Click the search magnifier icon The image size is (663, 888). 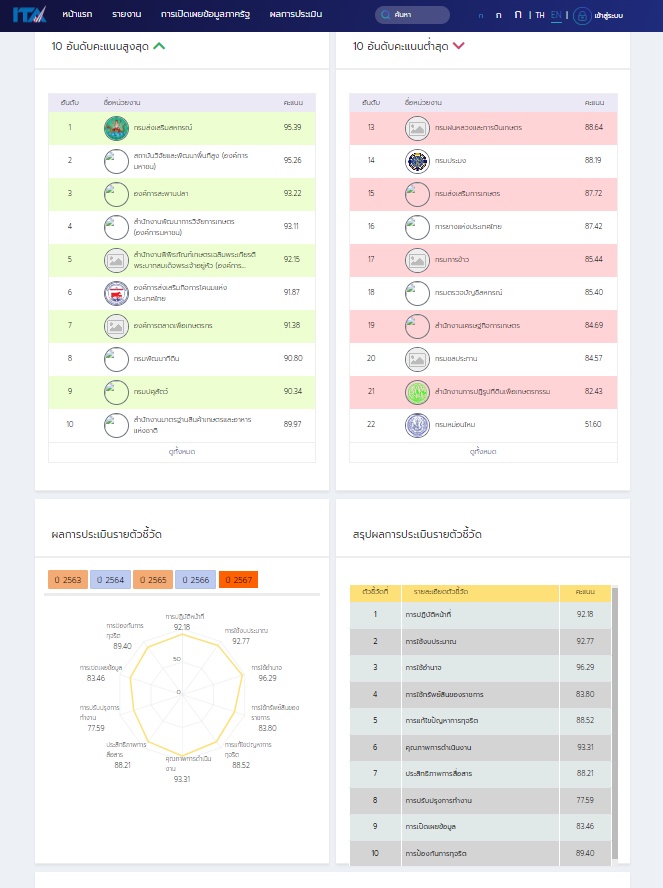pyautogui.click(x=385, y=16)
